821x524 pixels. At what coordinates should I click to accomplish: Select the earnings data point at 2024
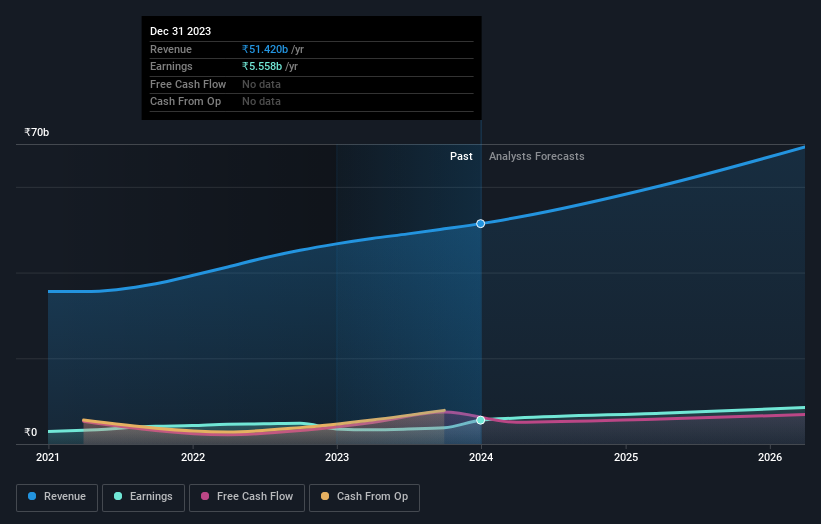pyautogui.click(x=480, y=420)
